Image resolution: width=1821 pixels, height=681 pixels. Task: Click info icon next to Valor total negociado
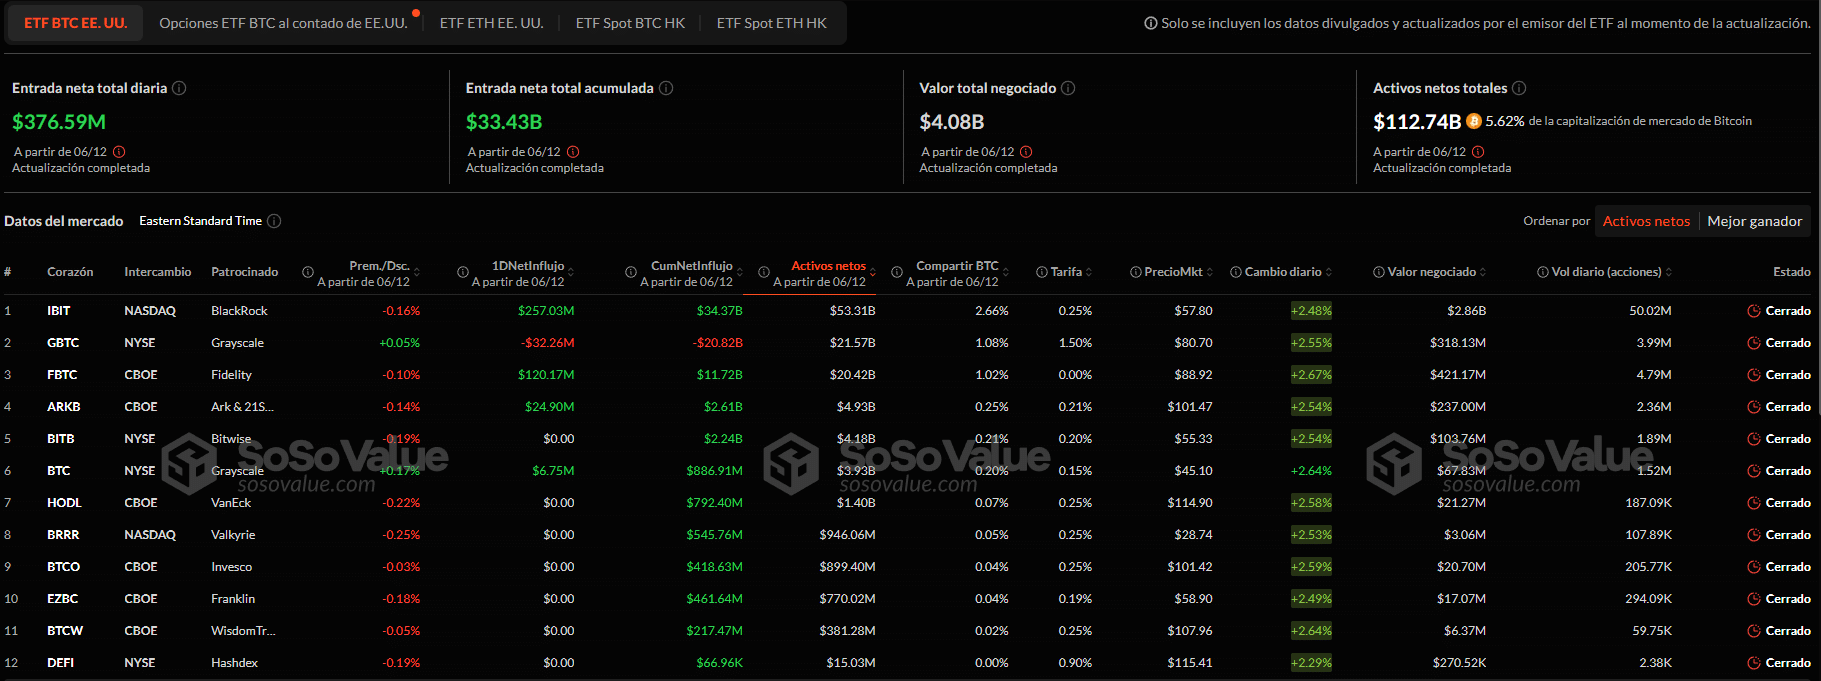1068,88
